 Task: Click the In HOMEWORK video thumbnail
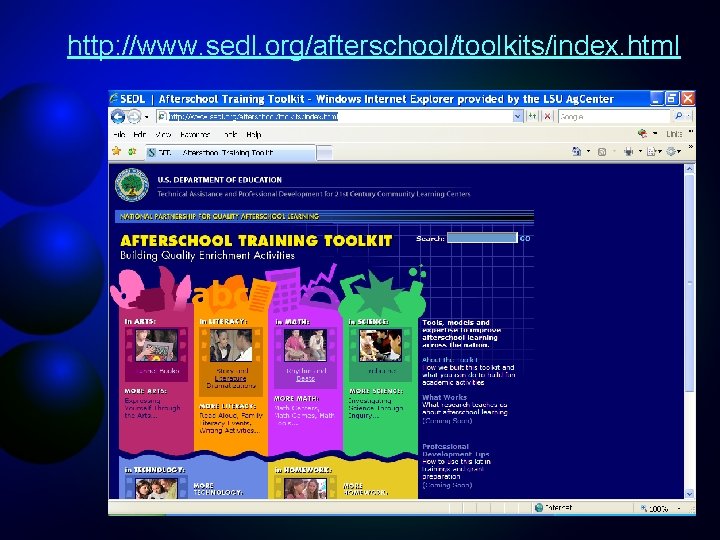coord(305,489)
